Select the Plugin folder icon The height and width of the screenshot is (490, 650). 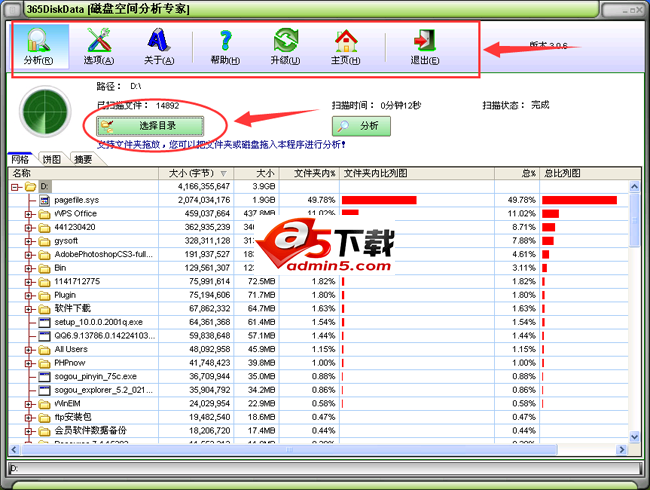click(44, 296)
